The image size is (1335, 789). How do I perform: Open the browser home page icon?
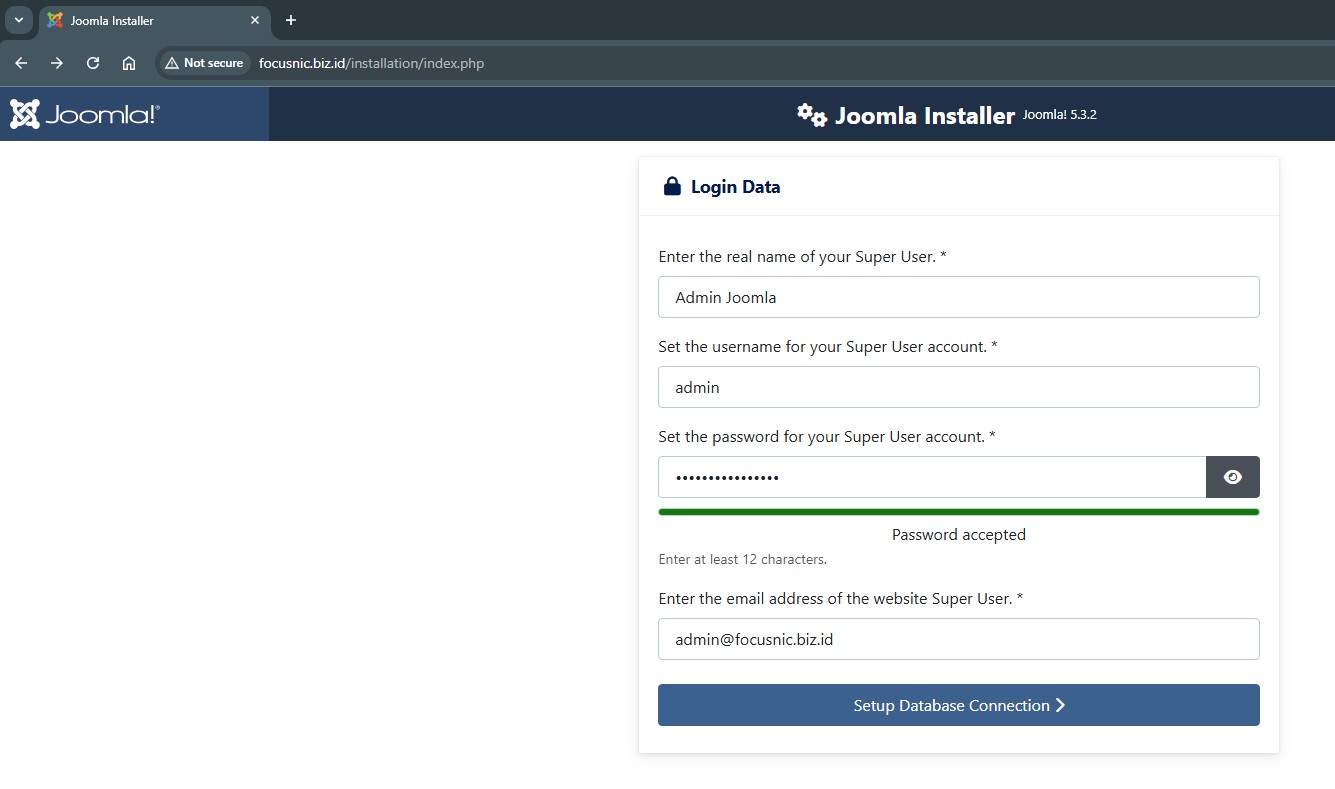tap(129, 63)
